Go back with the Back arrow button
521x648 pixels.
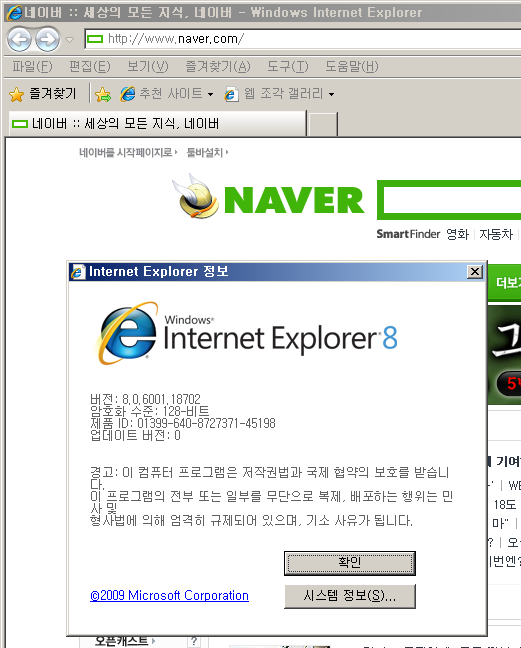pyautogui.click(x=19, y=39)
